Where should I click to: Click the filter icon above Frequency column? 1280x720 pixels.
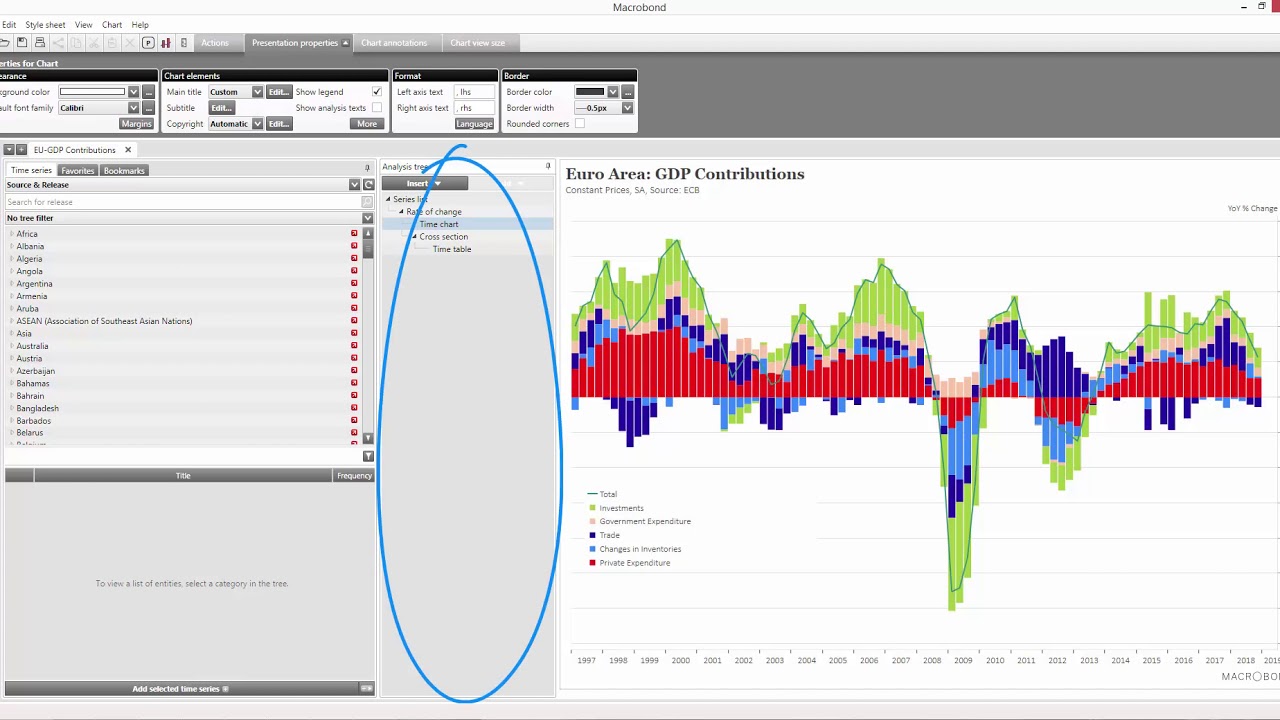[368, 456]
